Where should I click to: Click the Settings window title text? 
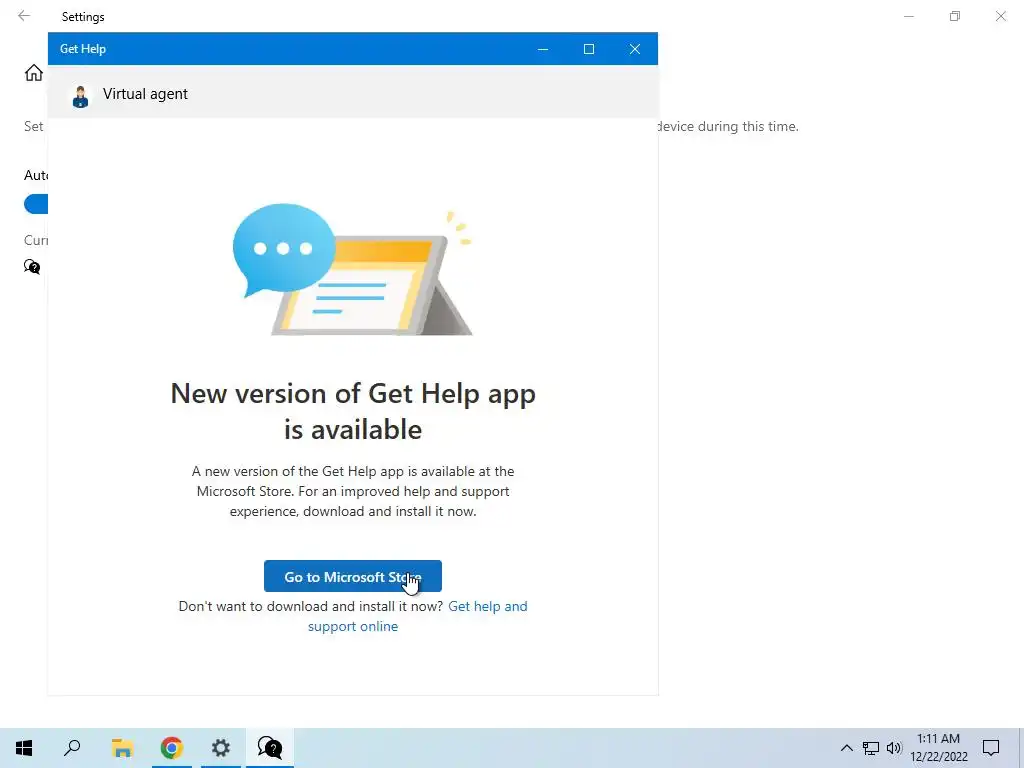pyautogui.click(x=83, y=17)
